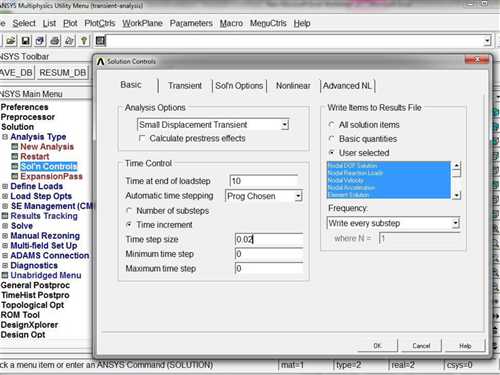Open the MenuCtrls menu
This screenshot has height=375, width=500.
(x=268, y=23)
